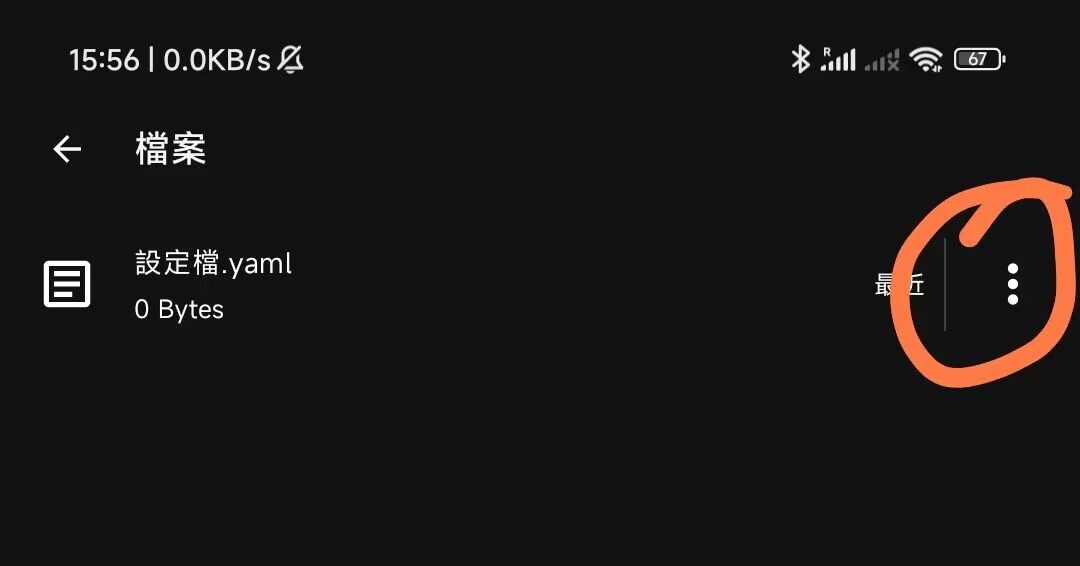Tap the back arrow beside 檔案
Viewport: 1080px width, 566px height.
67,150
